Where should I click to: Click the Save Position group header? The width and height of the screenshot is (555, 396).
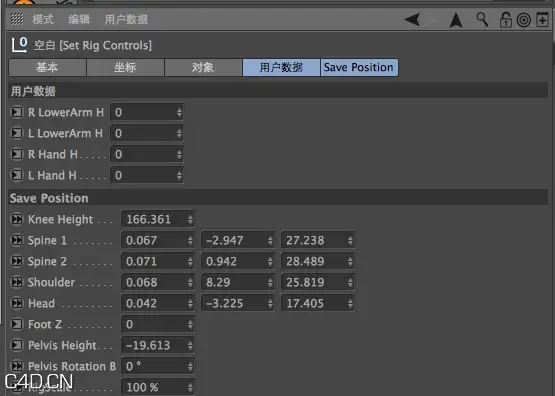278,198
